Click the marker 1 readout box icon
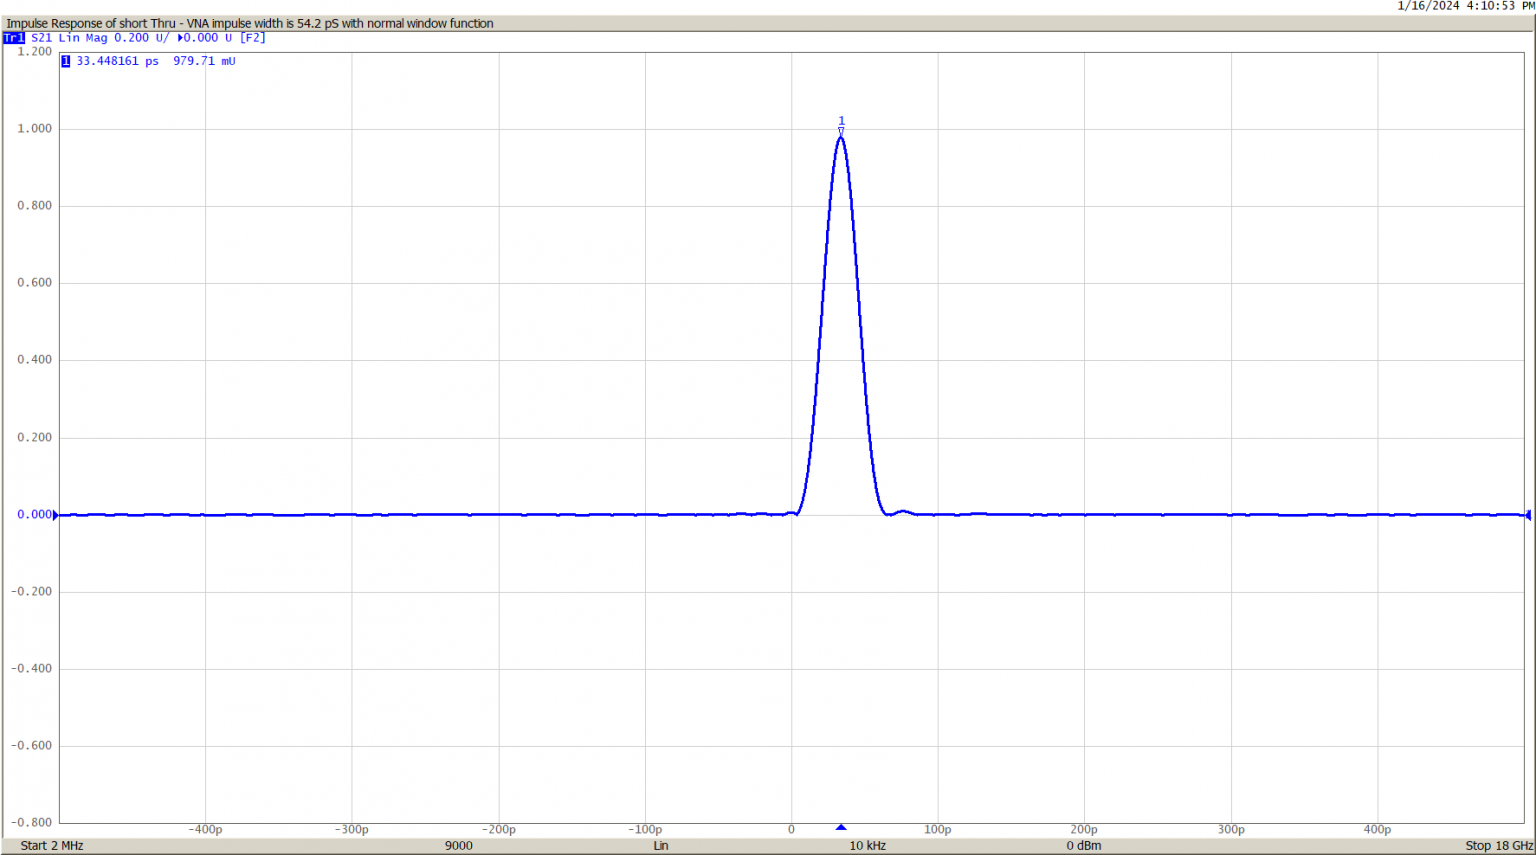This screenshot has width=1536, height=855. point(66,60)
